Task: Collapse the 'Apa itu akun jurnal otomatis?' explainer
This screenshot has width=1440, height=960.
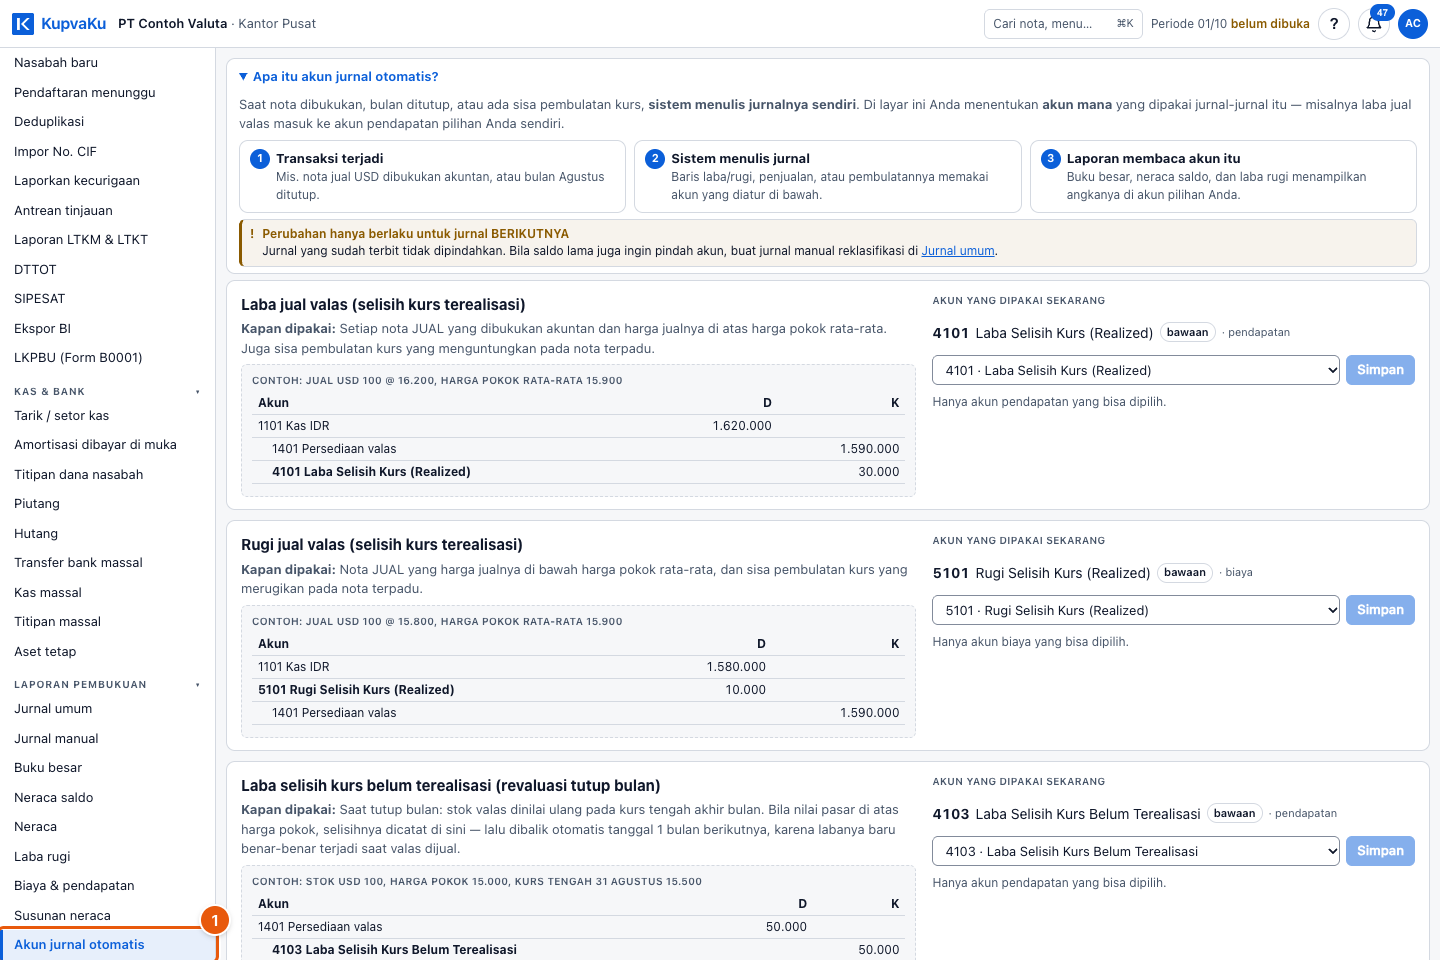Action: pyautogui.click(x=339, y=77)
